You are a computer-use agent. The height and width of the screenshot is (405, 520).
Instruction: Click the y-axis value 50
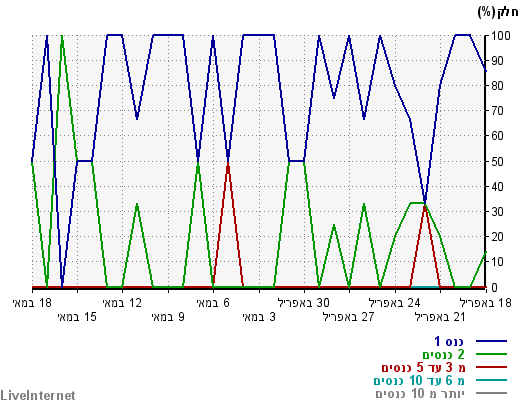[x=498, y=161]
